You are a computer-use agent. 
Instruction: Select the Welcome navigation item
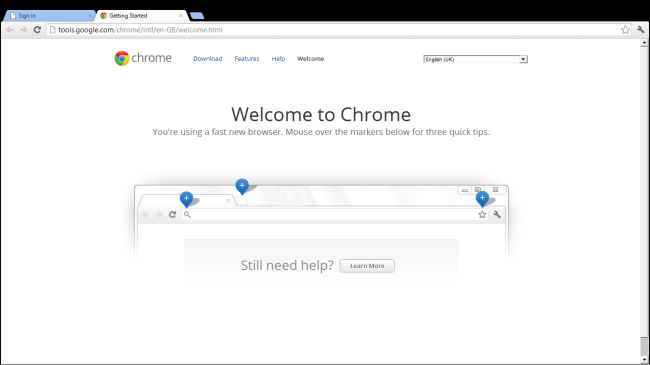[310, 58]
